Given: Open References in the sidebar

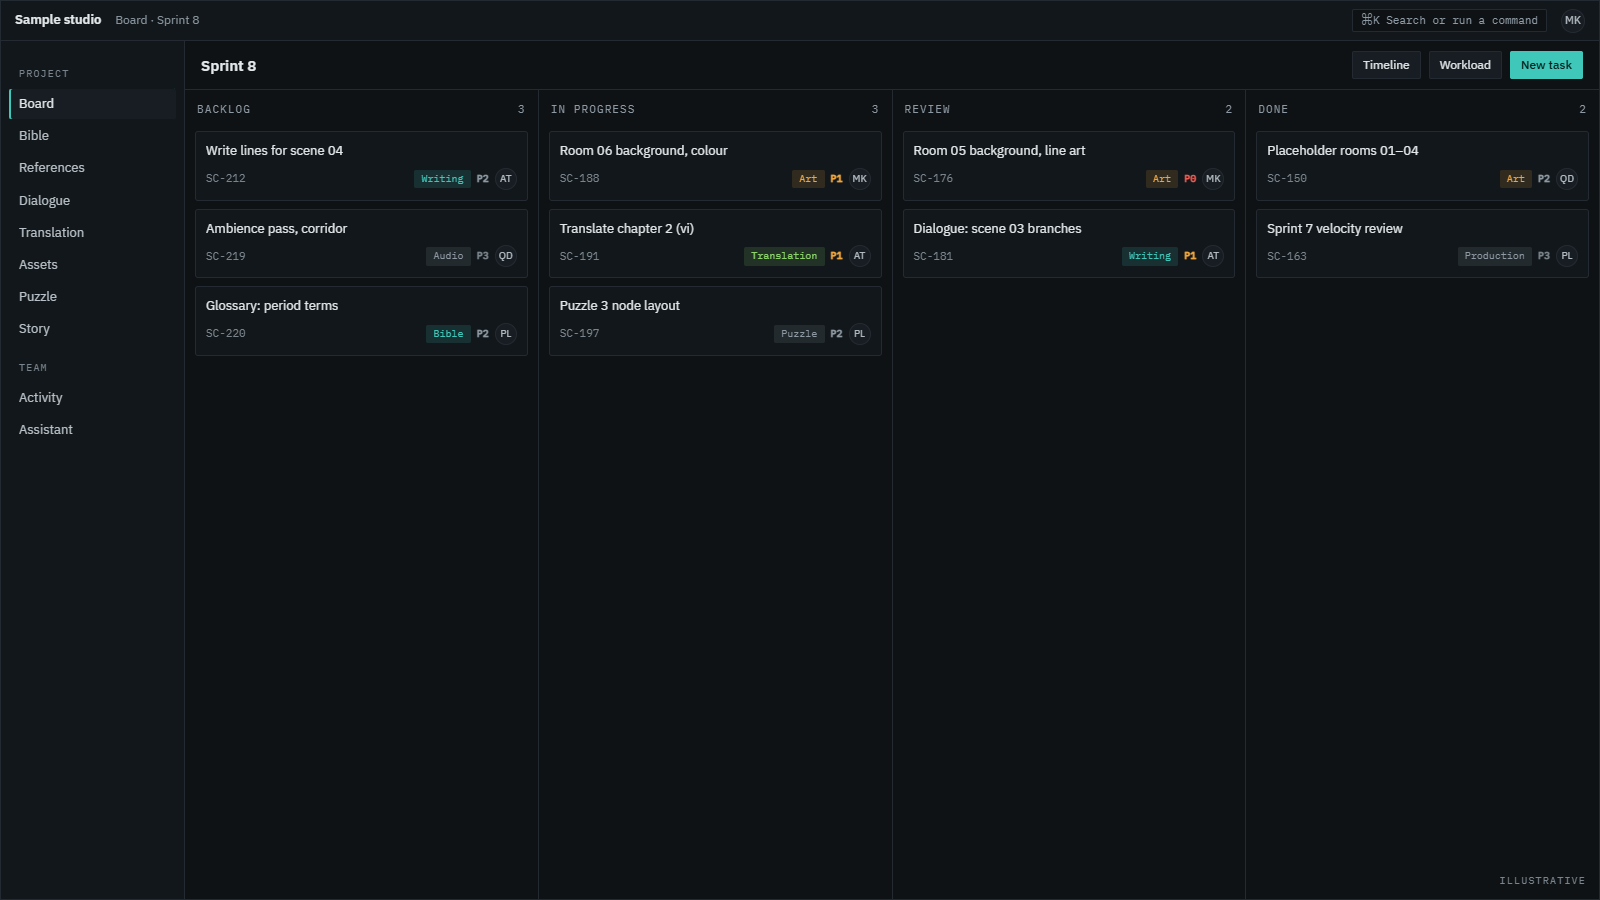Looking at the screenshot, I should [x=92, y=168].
